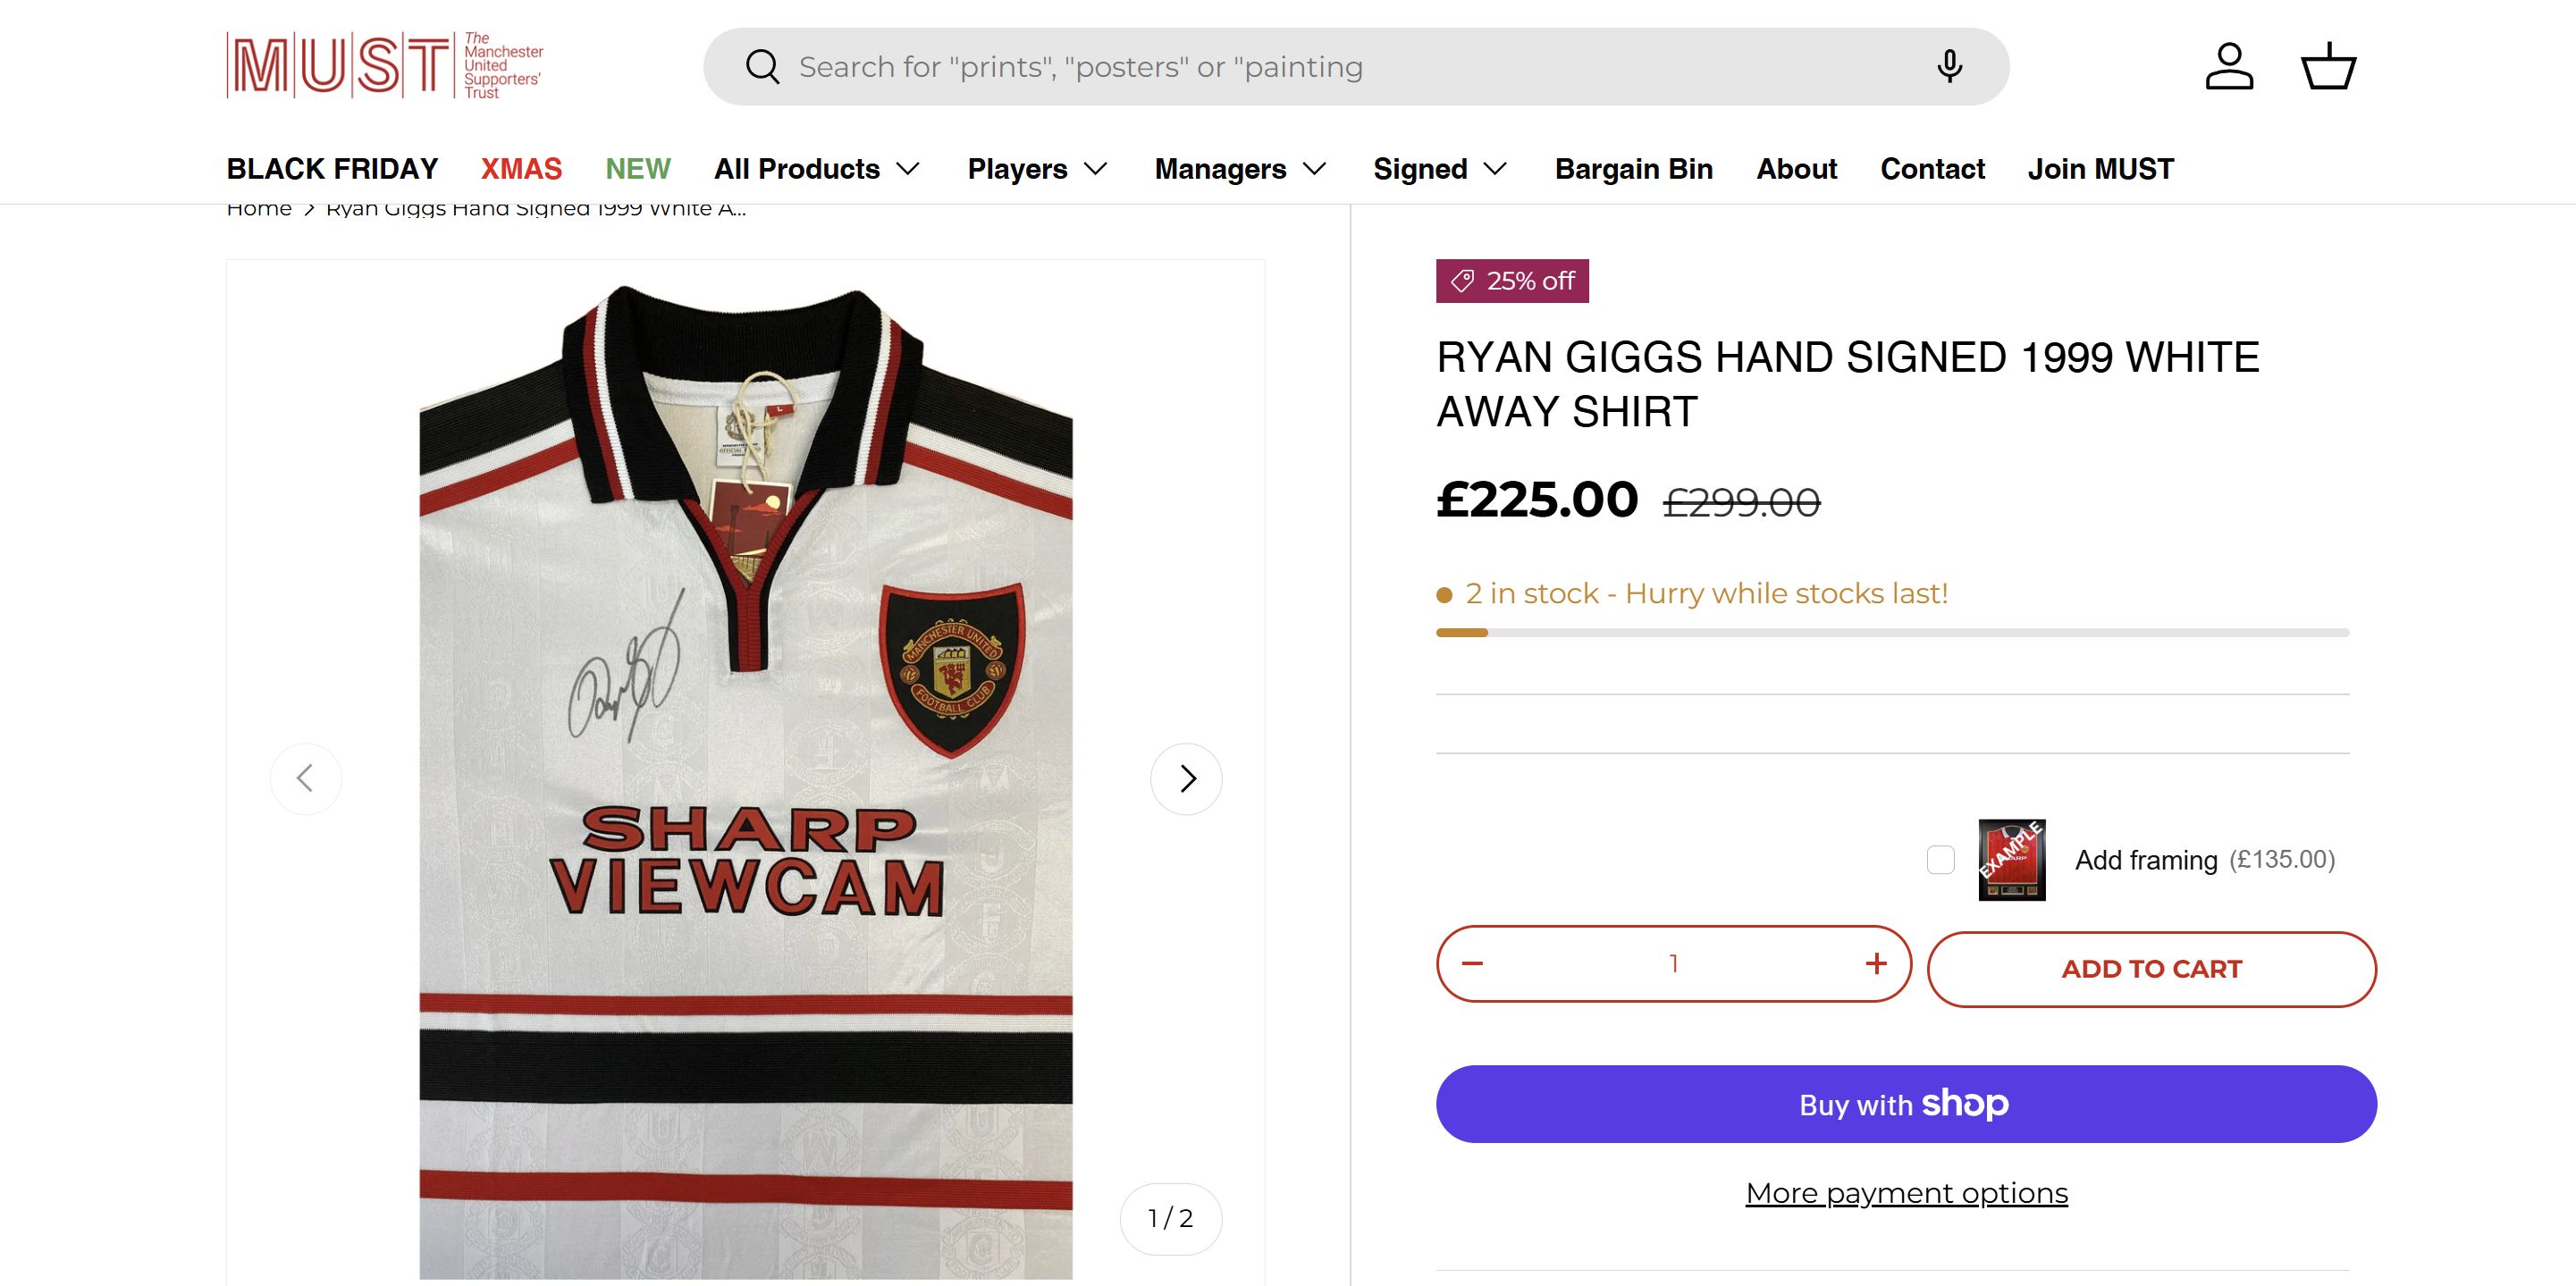Viewport: 2576px width, 1286px height.
Task: Expand the Players menu dropdown
Action: click(x=1037, y=169)
